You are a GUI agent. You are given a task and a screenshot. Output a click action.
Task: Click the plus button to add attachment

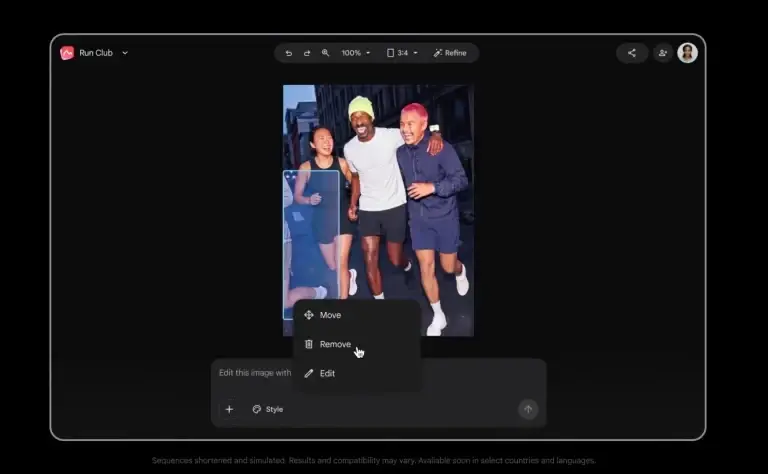229,409
